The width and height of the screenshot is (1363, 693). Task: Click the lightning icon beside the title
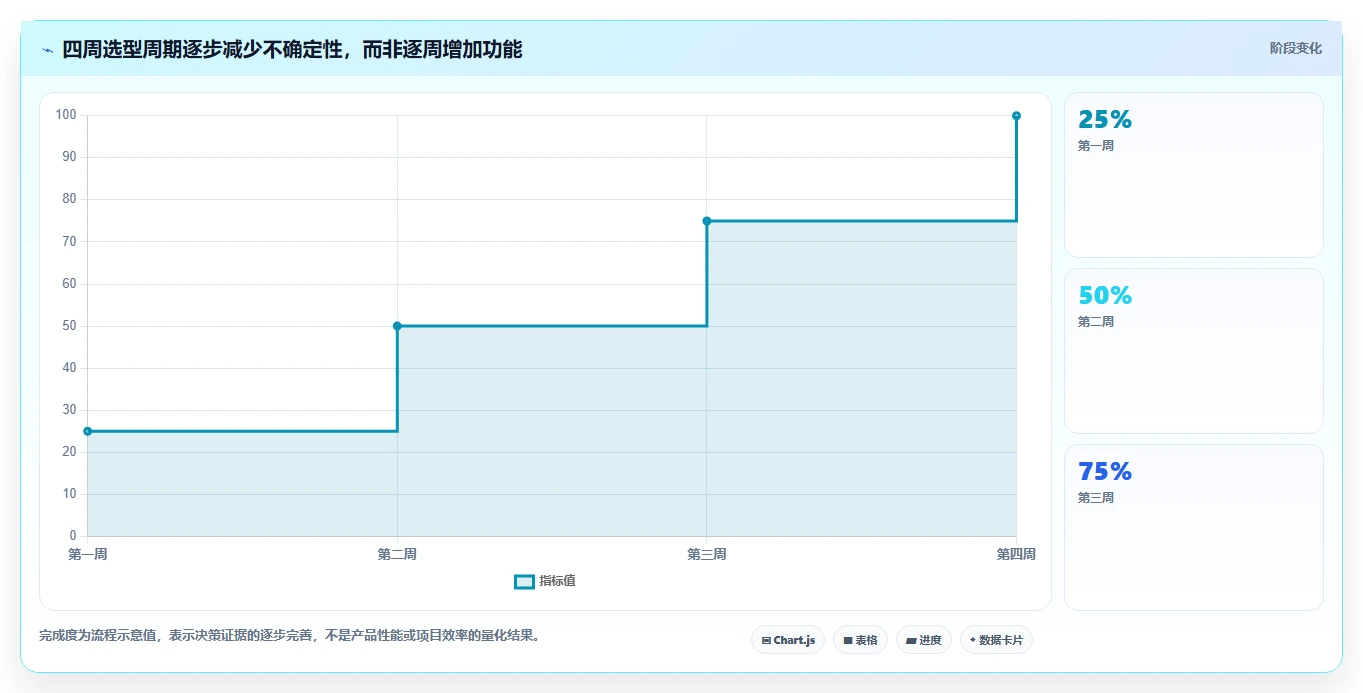point(47,50)
